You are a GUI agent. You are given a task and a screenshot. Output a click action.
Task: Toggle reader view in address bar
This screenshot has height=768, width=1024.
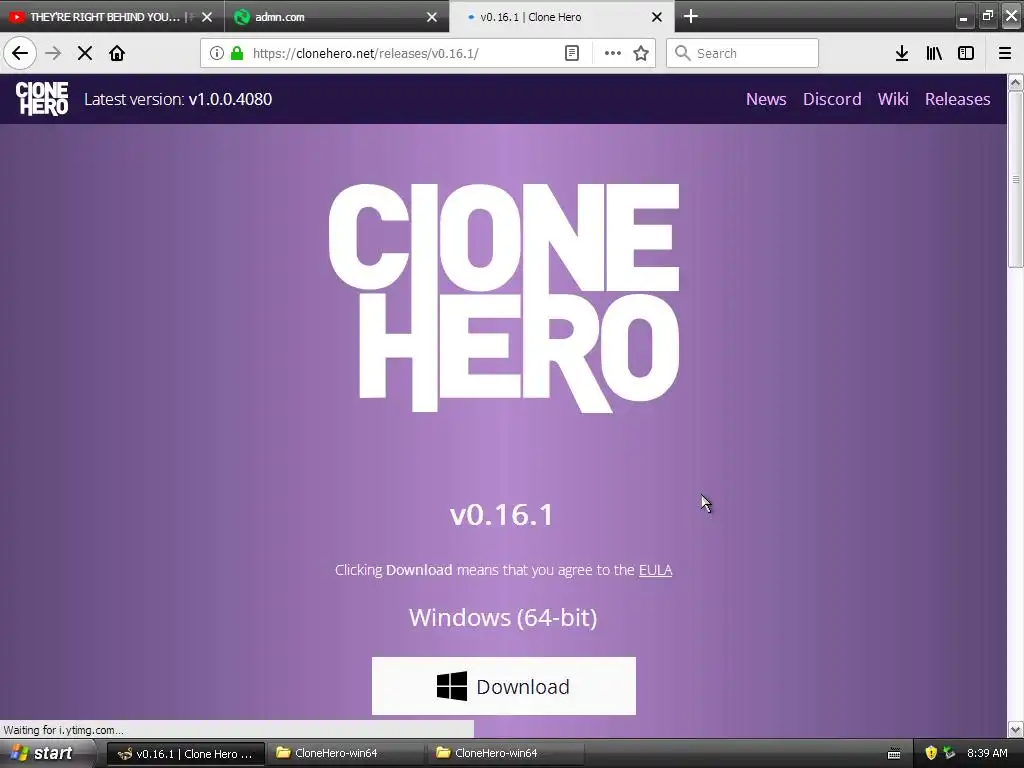tap(571, 53)
